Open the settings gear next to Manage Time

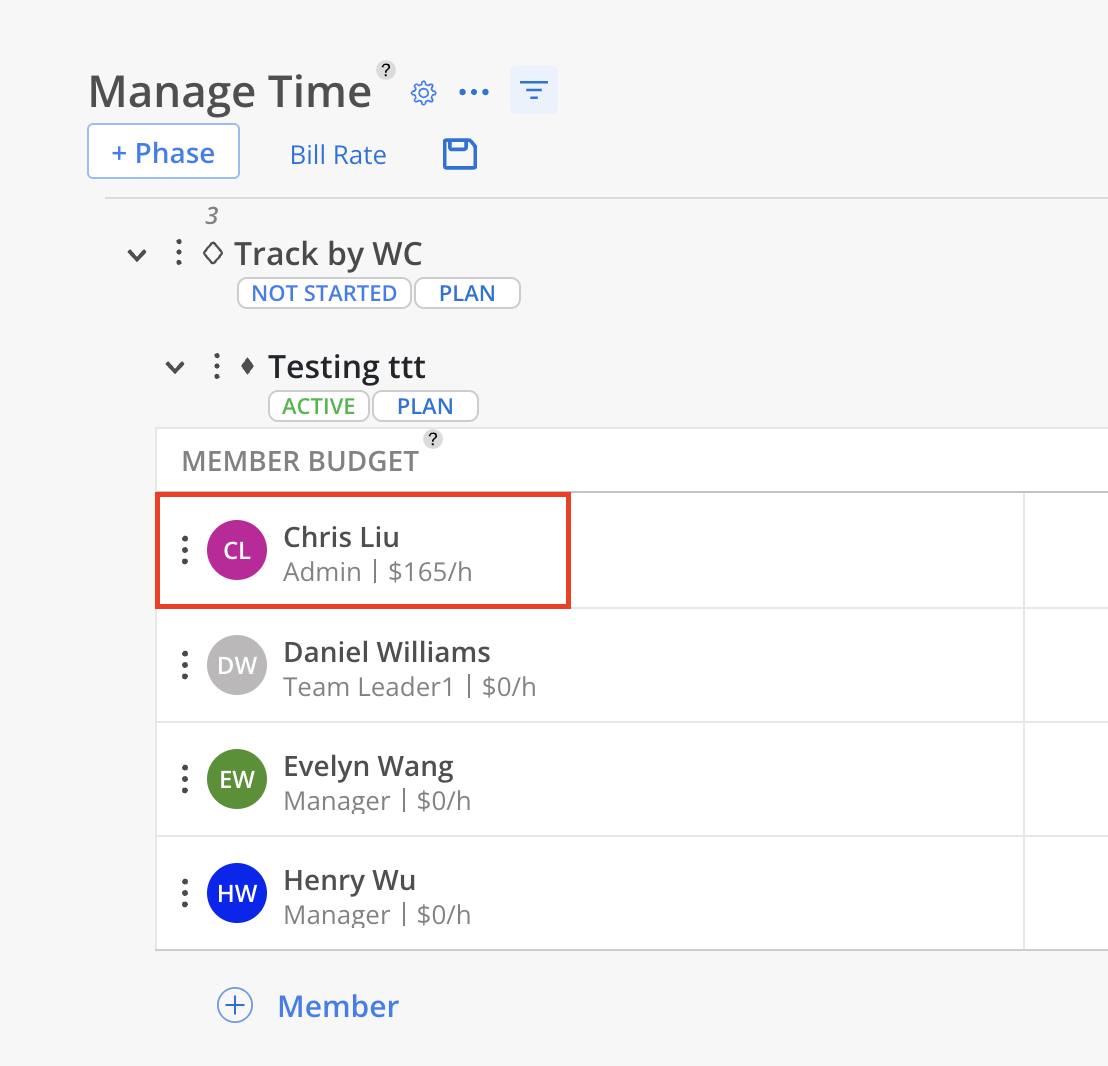(x=423, y=93)
